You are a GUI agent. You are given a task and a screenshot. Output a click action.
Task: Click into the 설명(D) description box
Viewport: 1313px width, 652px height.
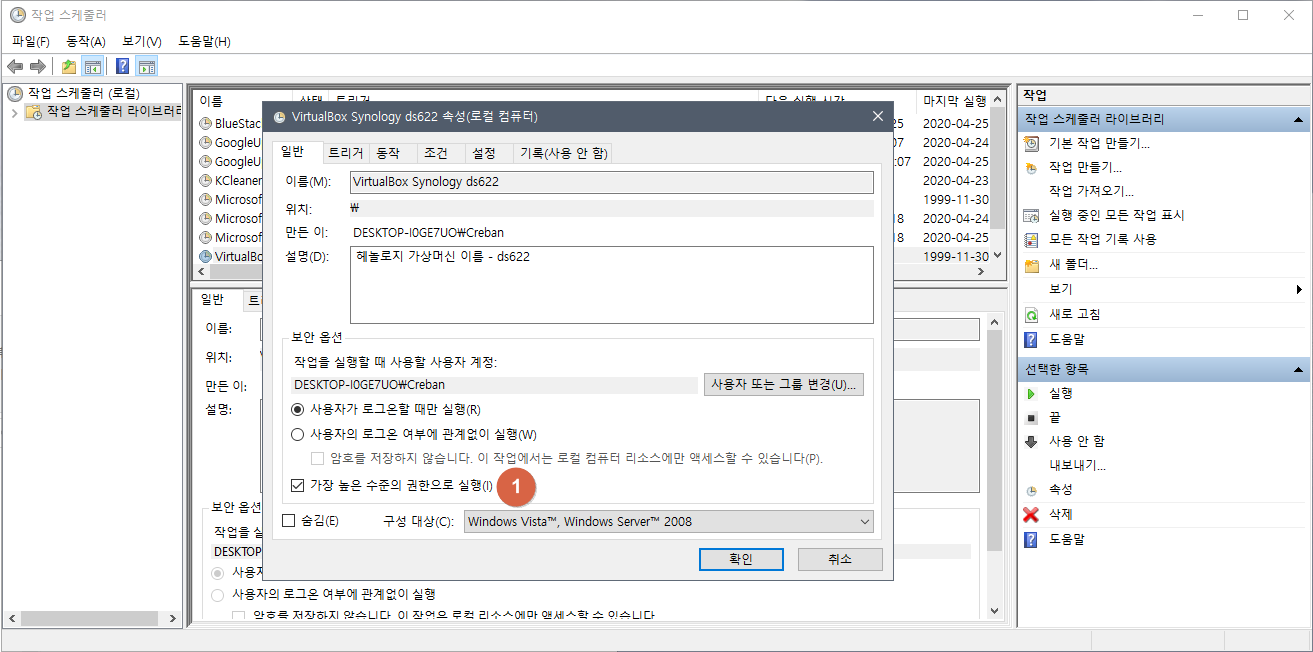[x=612, y=285]
